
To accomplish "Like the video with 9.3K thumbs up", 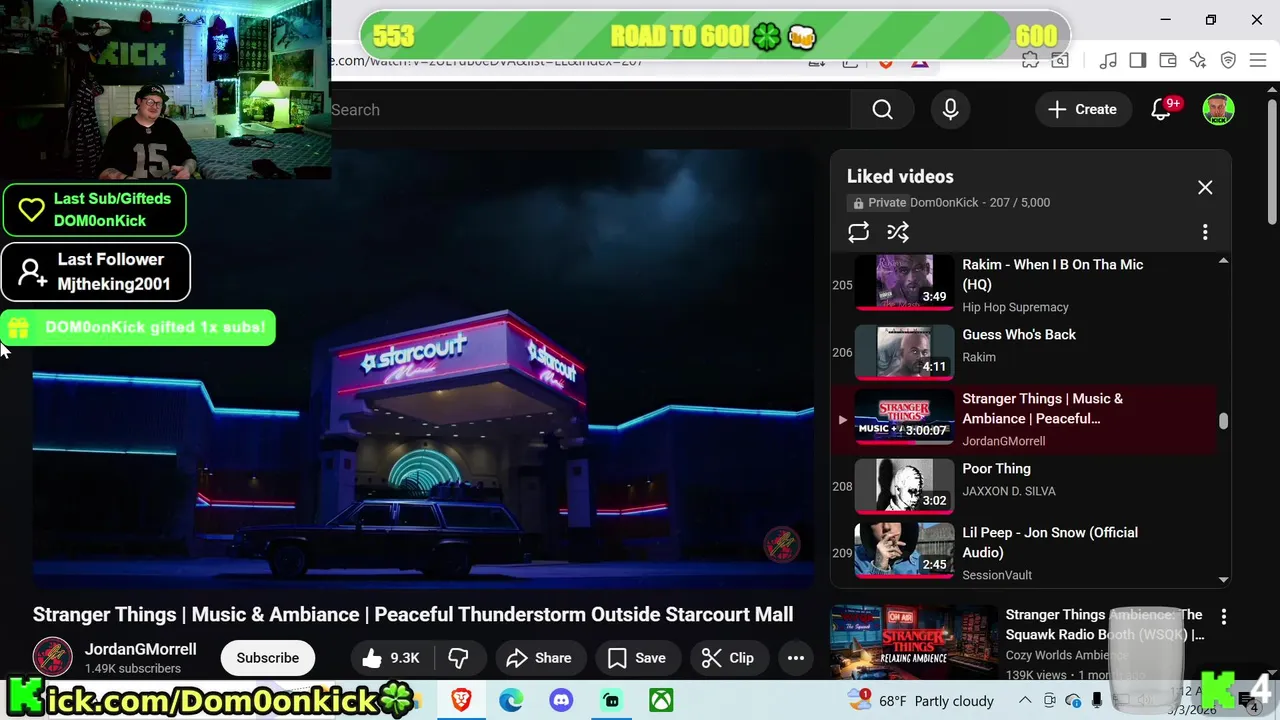I will click(391, 658).
